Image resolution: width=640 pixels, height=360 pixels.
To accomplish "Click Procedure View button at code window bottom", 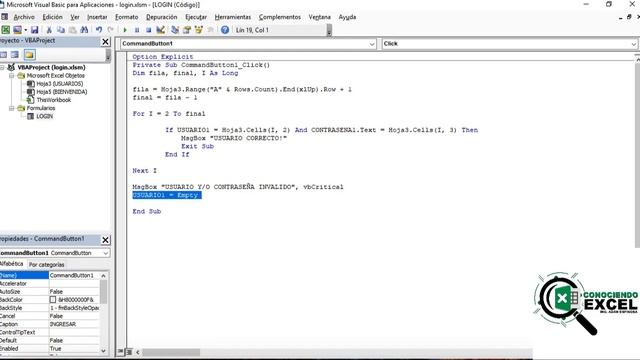I will click(121, 351).
